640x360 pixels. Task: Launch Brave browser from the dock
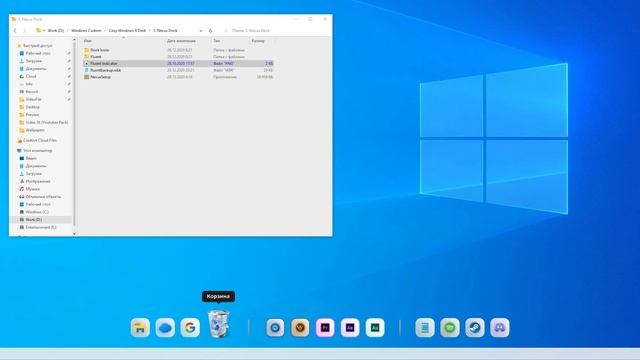(x=300, y=328)
